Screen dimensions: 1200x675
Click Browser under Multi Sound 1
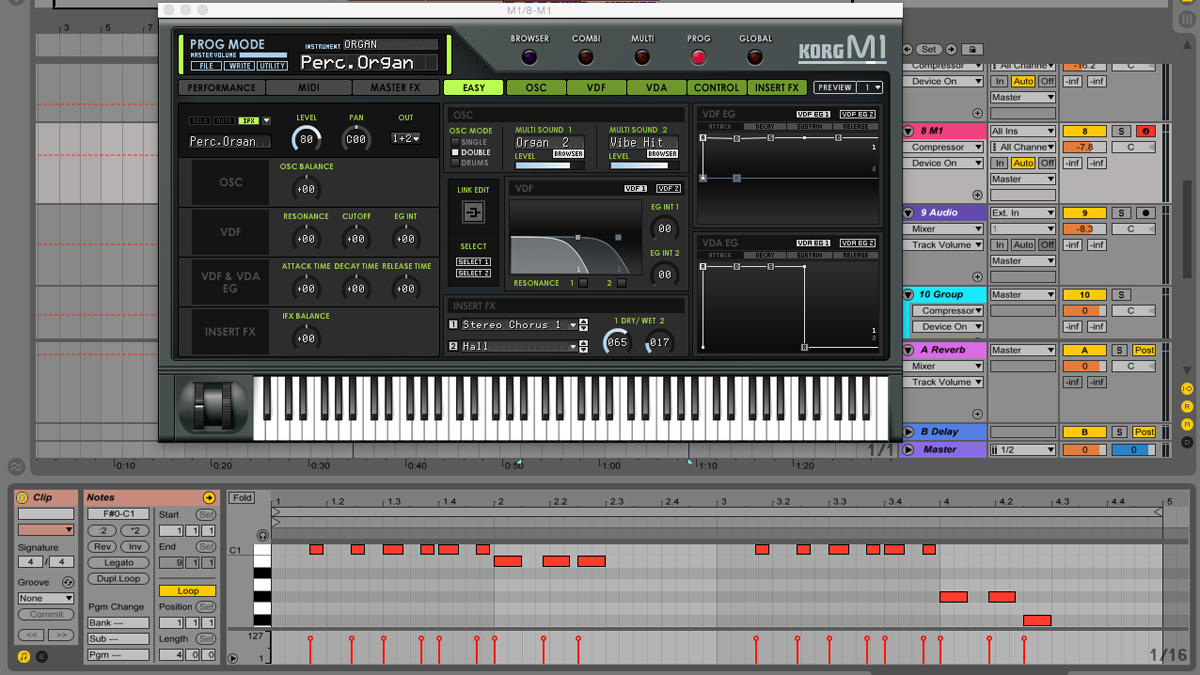pos(568,154)
